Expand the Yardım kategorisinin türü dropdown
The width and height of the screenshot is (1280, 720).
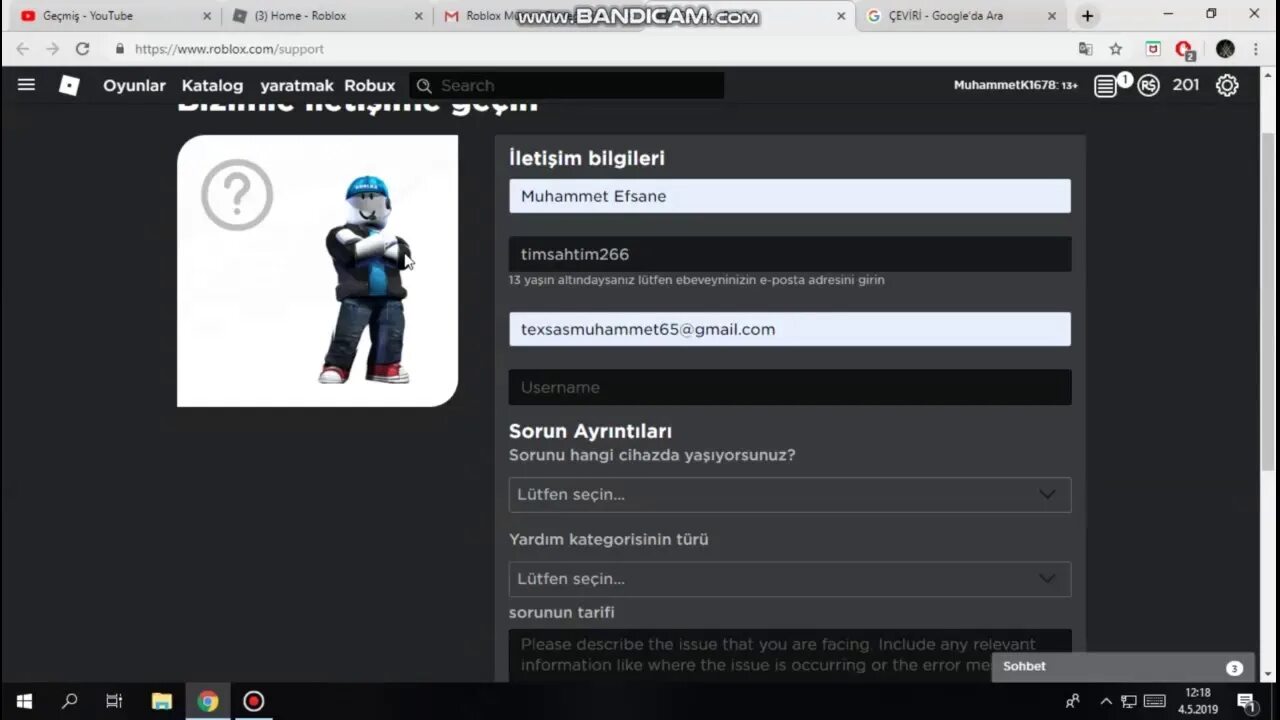point(789,579)
